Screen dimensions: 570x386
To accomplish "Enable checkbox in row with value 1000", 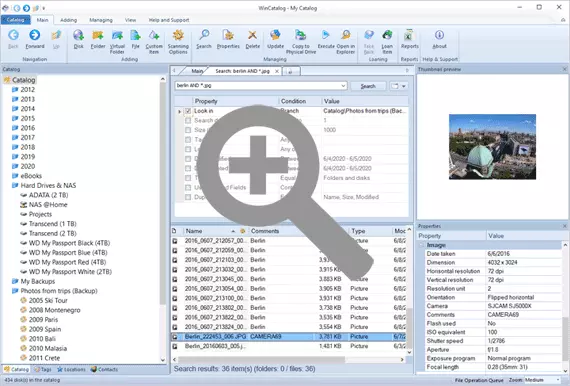I will click(x=188, y=130).
